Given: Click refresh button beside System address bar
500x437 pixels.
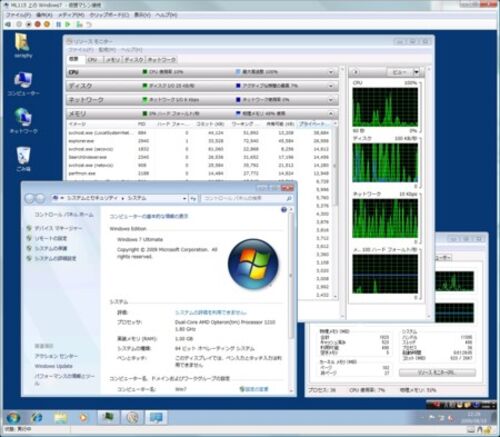Looking at the screenshot, I should [193, 198].
